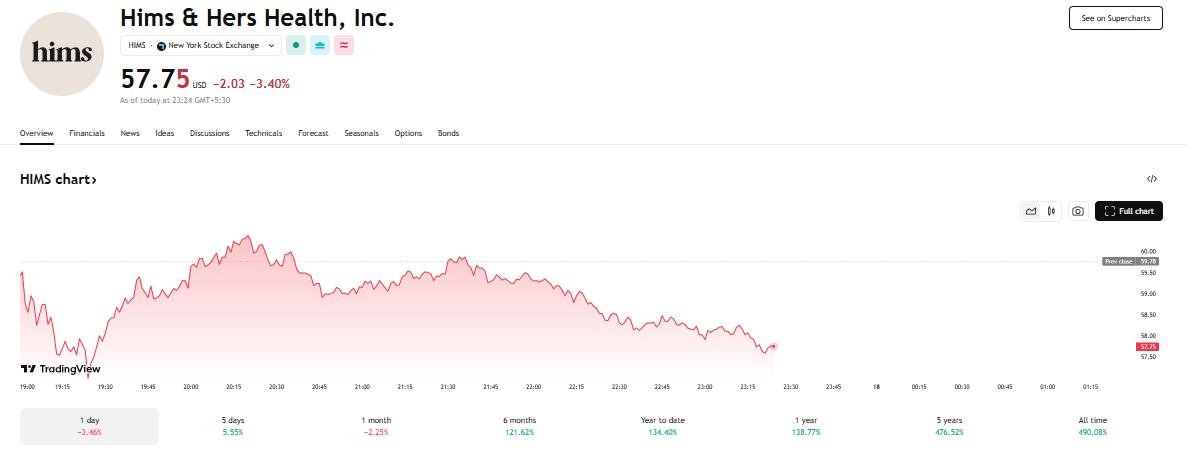The width and height of the screenshot is (1187, 456).
Task: Click the 'As of today at 23:24' timestamp
Action: 175,99
